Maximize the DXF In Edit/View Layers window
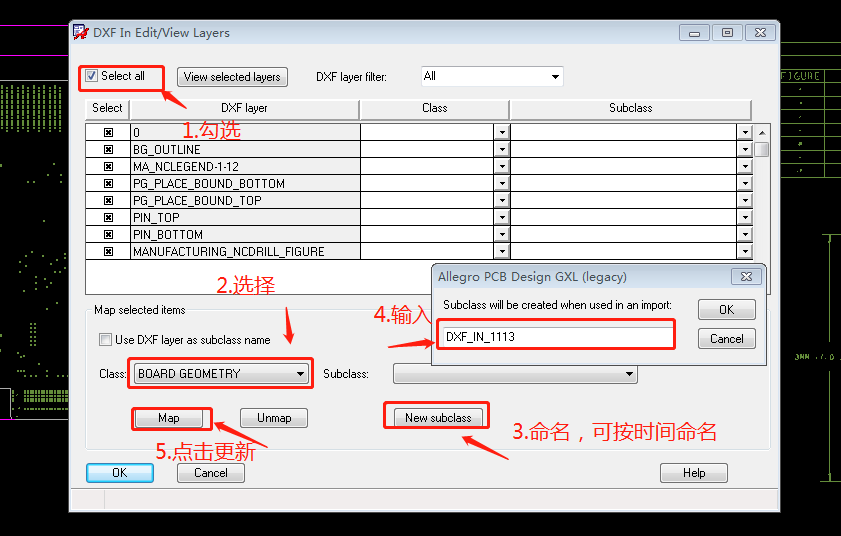 (x=727, y=33)
